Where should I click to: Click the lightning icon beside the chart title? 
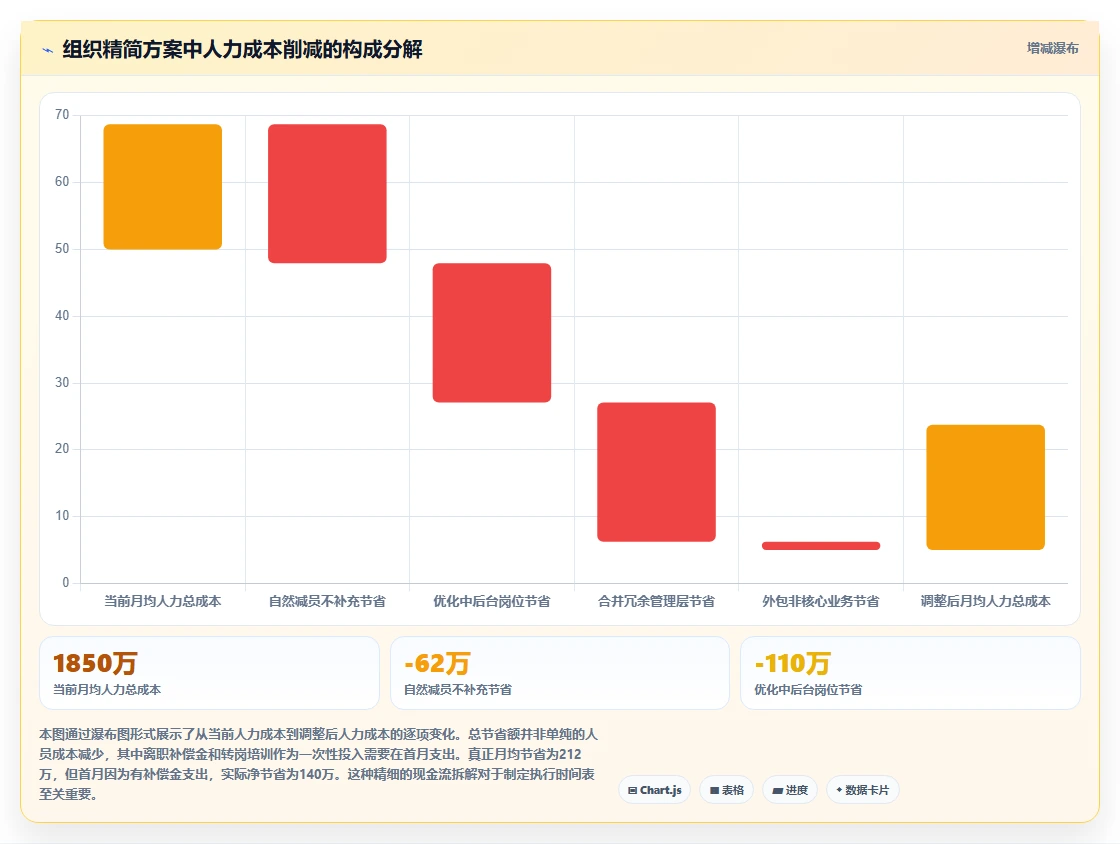pyautogui.click(x=48, y=50)
